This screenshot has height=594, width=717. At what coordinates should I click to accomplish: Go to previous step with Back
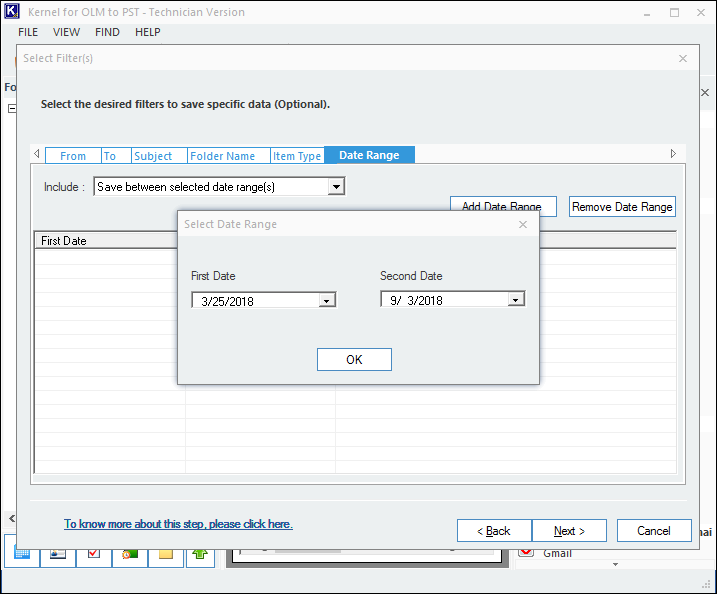point(494,530)
